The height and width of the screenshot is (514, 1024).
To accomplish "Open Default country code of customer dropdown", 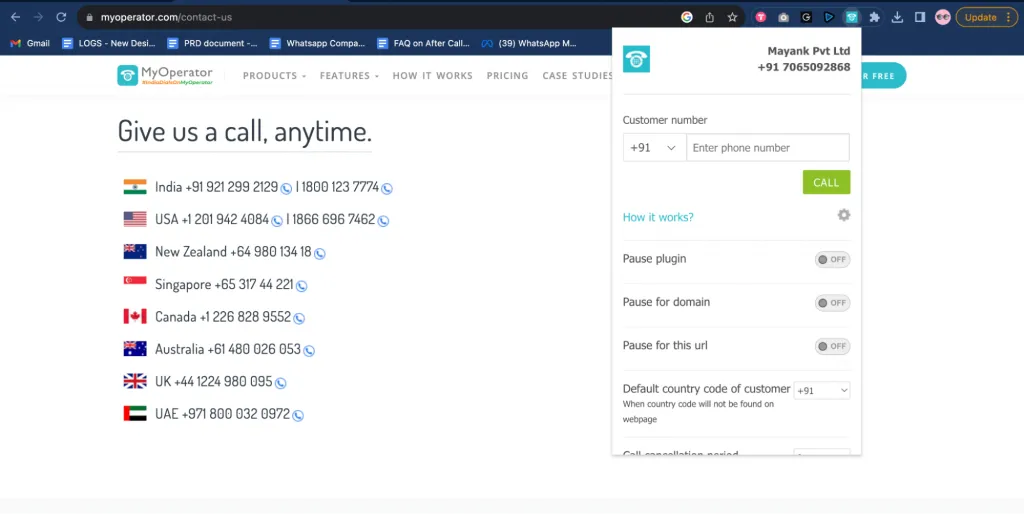I will 822,391.
